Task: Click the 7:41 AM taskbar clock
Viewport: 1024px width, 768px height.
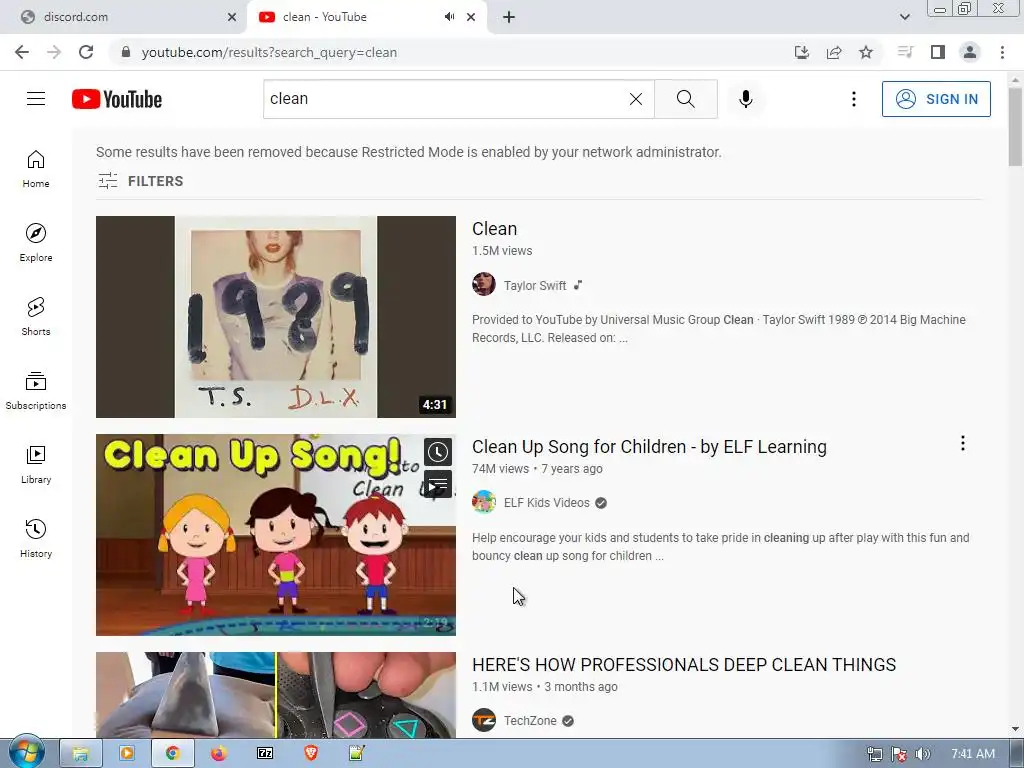Action: click(973, 754)
